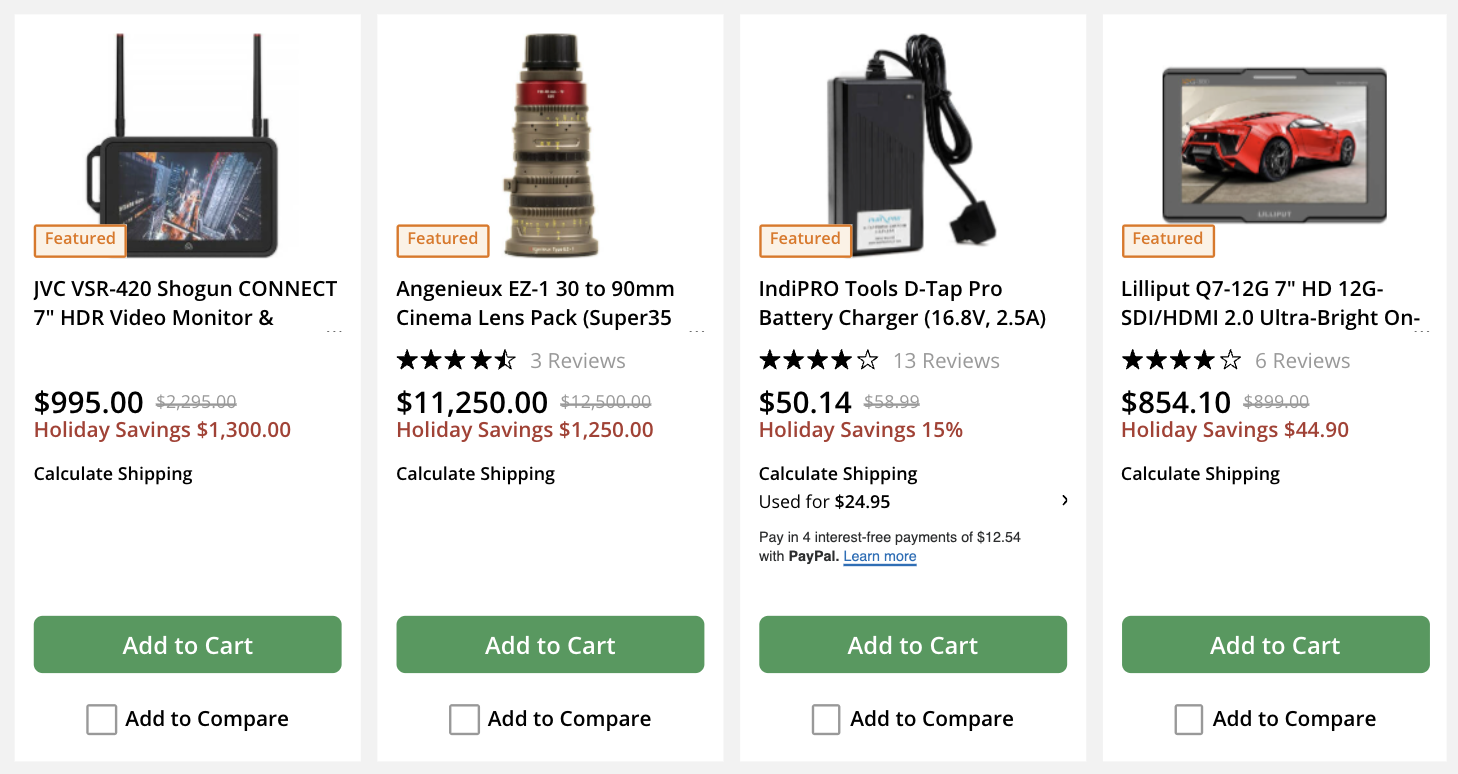Screen dimensions: 1458x774
Task: Click star rating of Angenieux lens
Action: coord(456,360)
